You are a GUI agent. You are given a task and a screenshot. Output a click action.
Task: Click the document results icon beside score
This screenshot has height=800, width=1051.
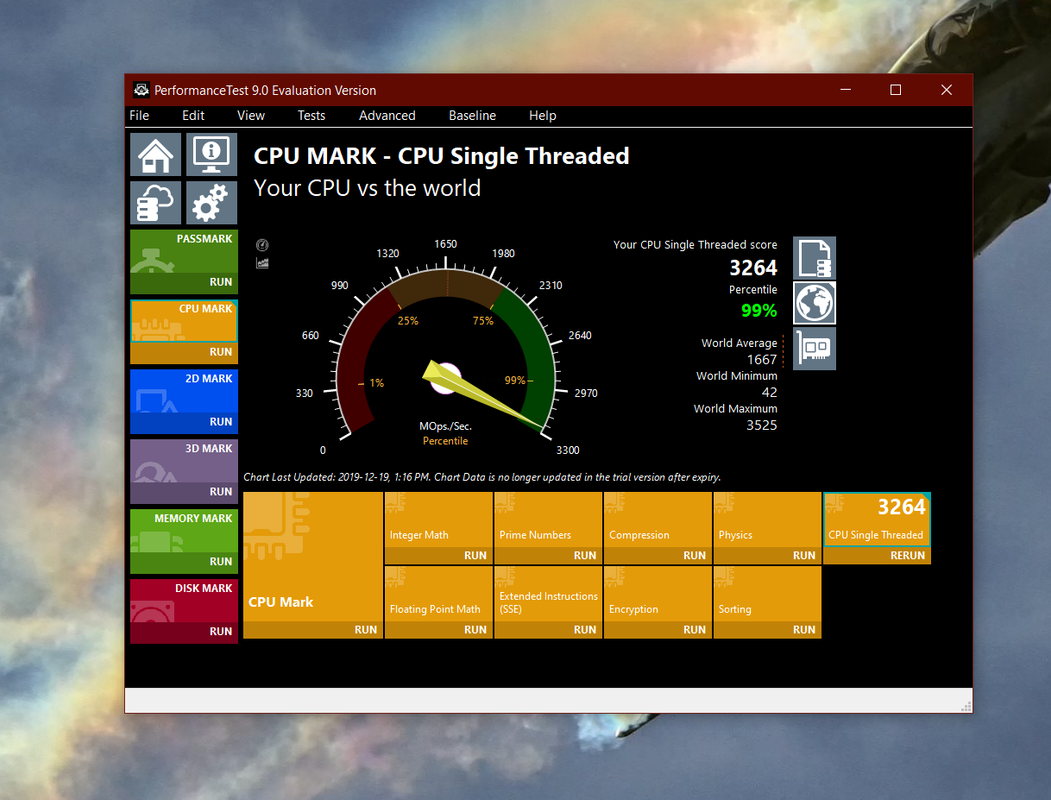(814, 258)
